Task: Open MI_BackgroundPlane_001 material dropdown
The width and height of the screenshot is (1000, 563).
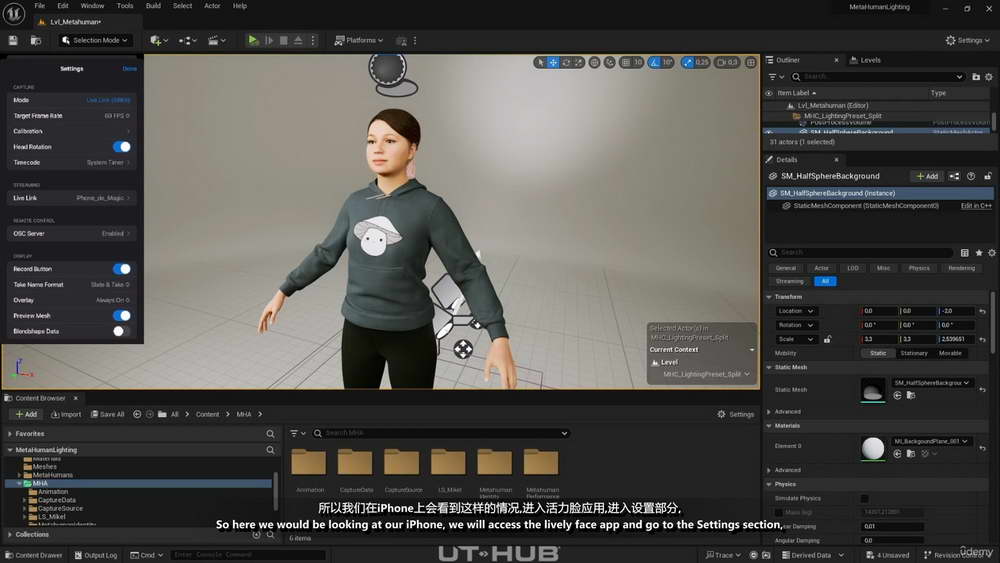Action: (x=932, y=441)
